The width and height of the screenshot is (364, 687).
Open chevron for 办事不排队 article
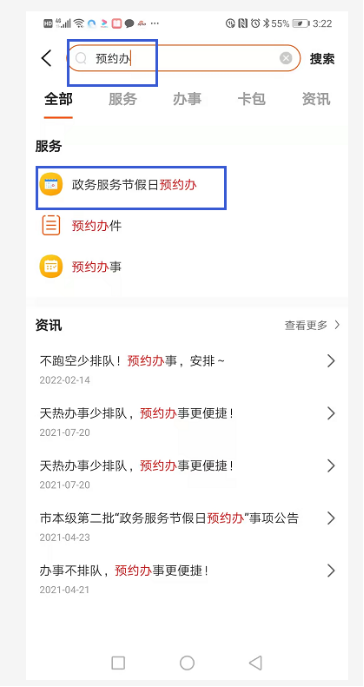pos(331,570)
